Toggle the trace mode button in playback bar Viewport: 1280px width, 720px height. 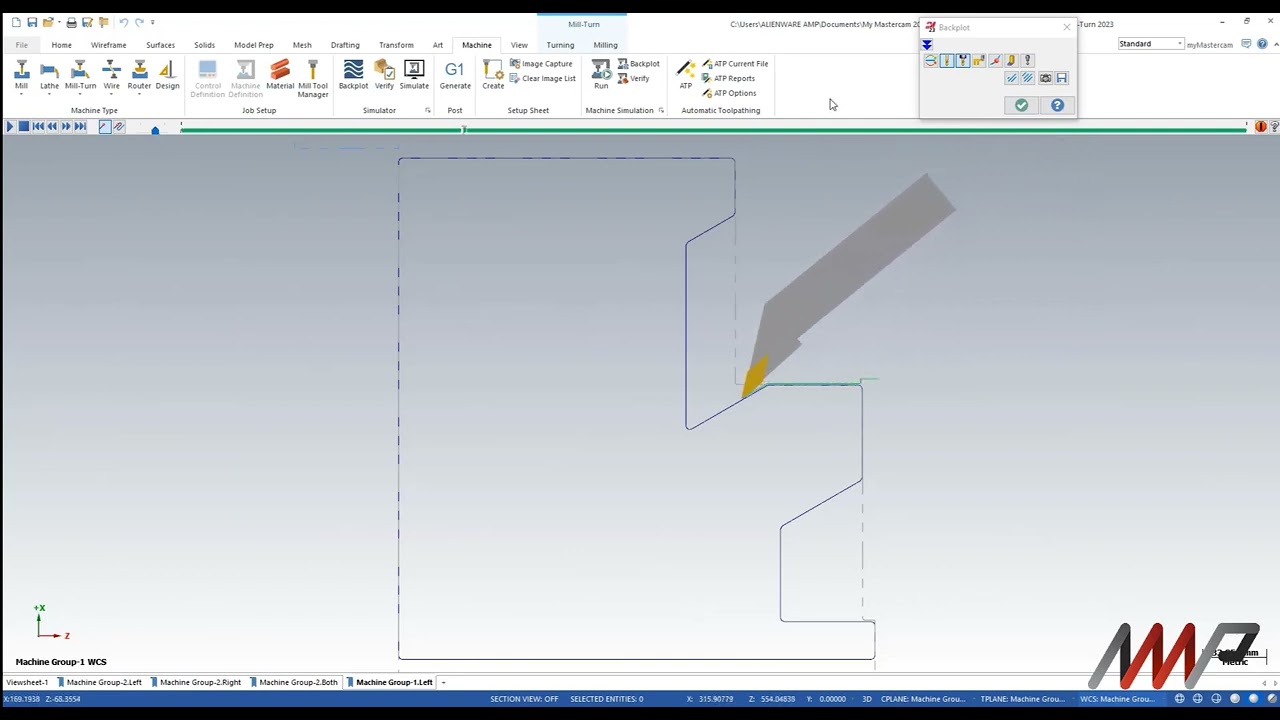click(105, 127)
